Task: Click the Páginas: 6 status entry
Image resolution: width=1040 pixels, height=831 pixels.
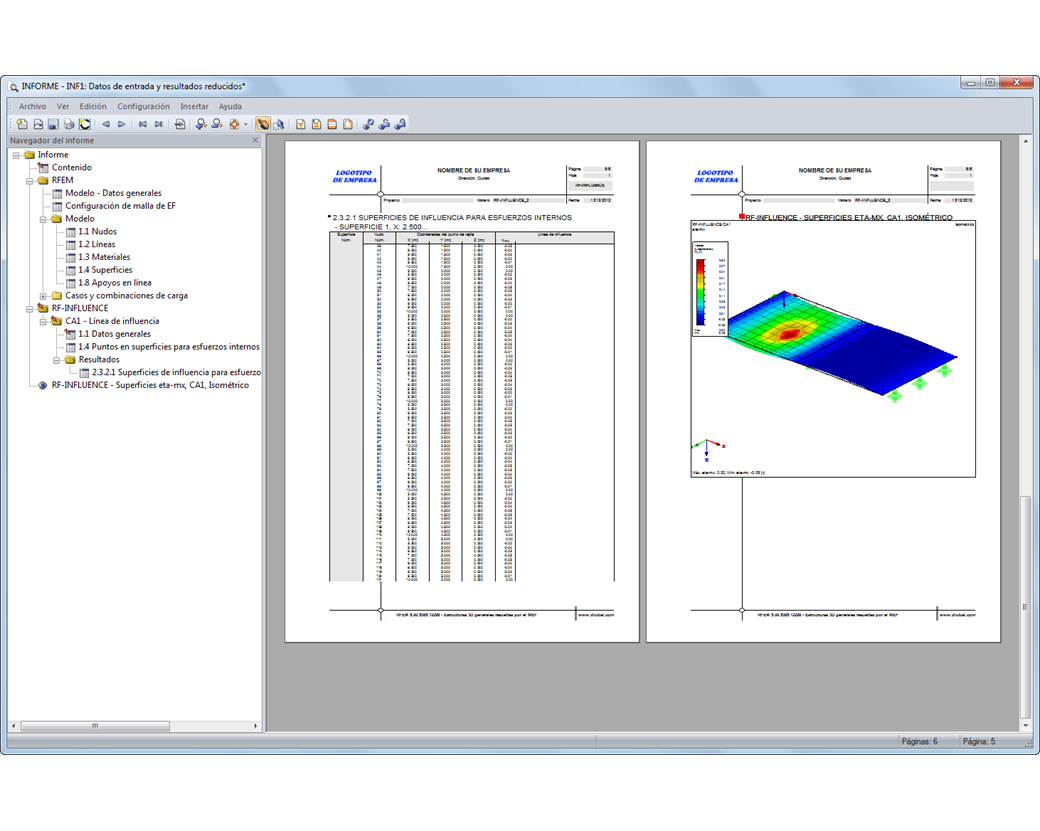Action: pos(919,741)
